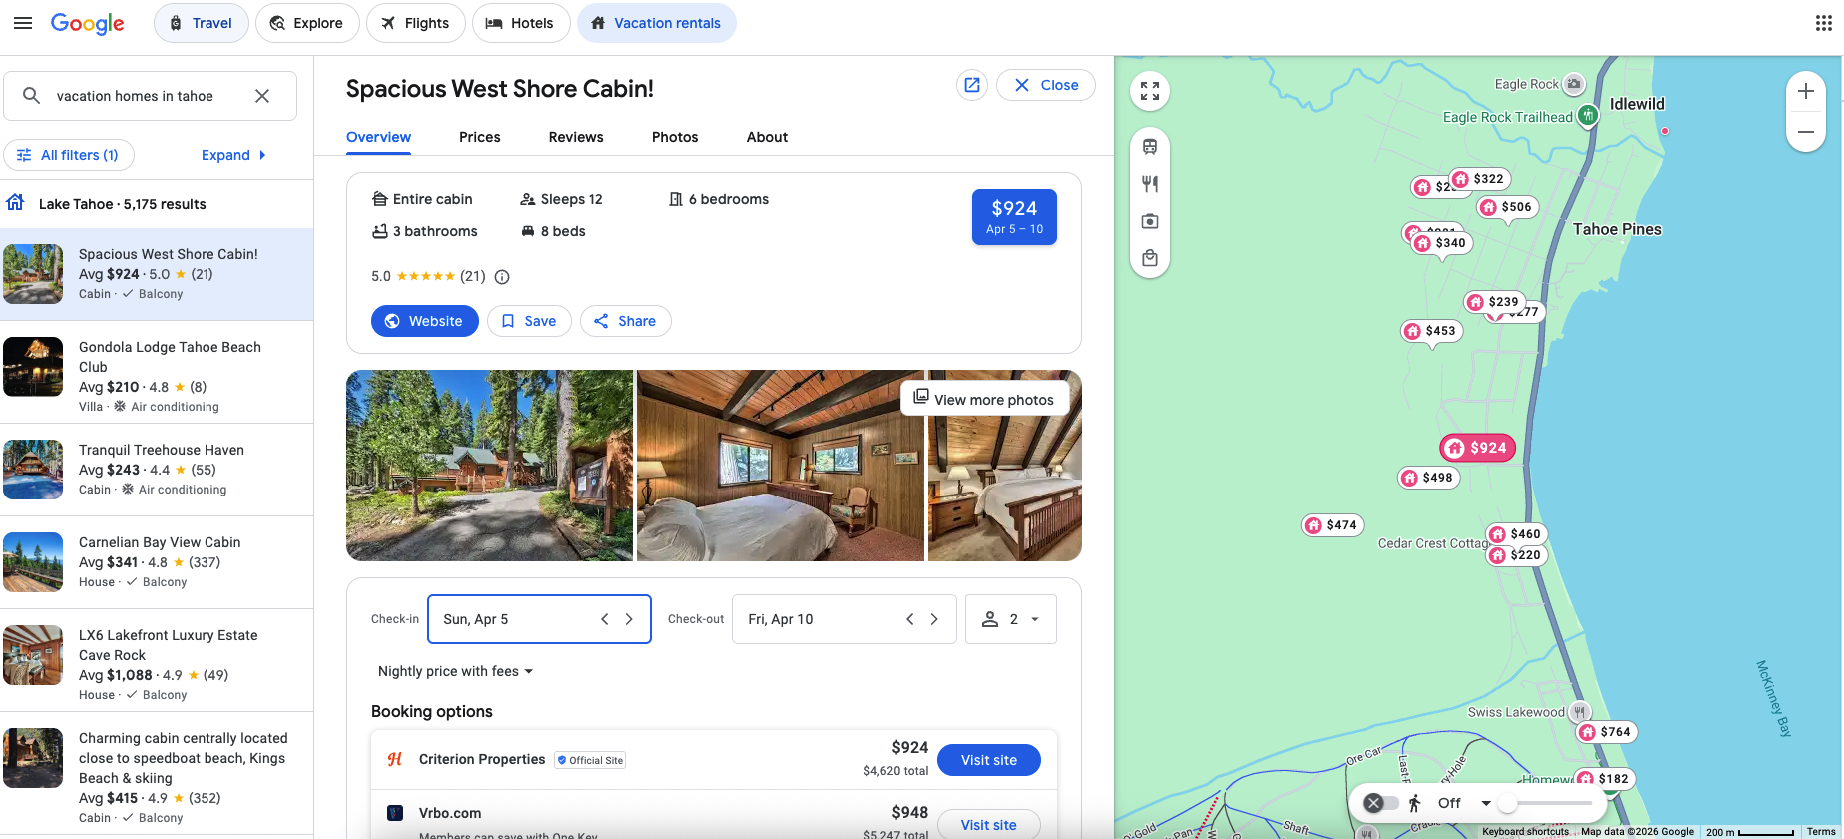Select the $498 map price pin
This screenshot has height=839, width=1844.
[x=1428, y=478]
